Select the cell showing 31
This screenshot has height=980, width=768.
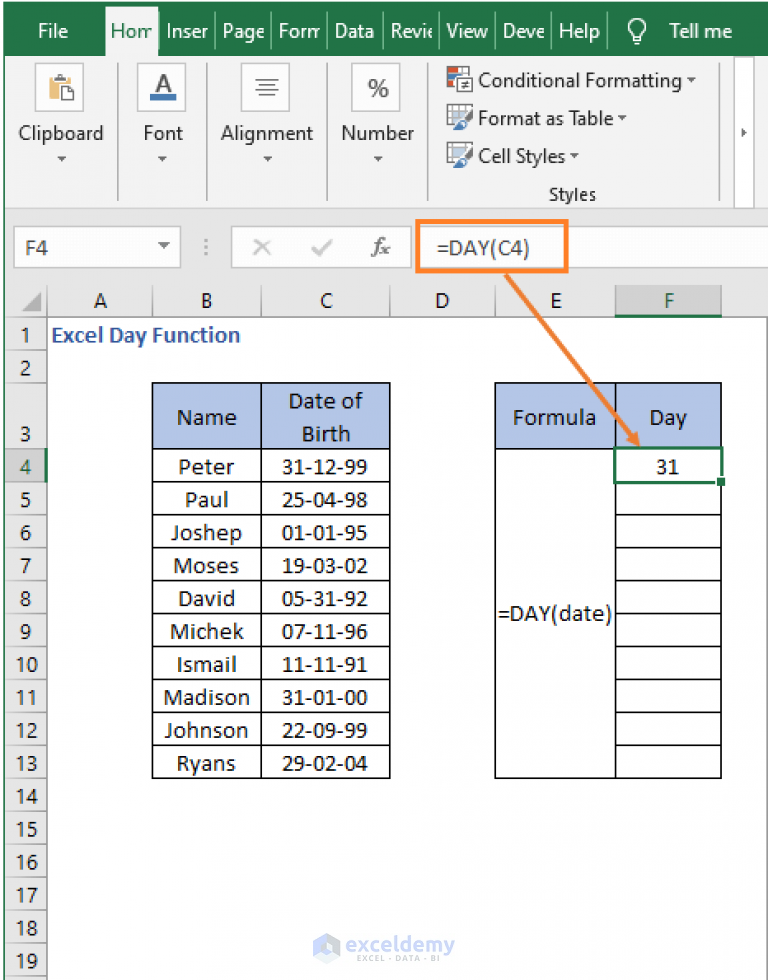tap(668, 466)
